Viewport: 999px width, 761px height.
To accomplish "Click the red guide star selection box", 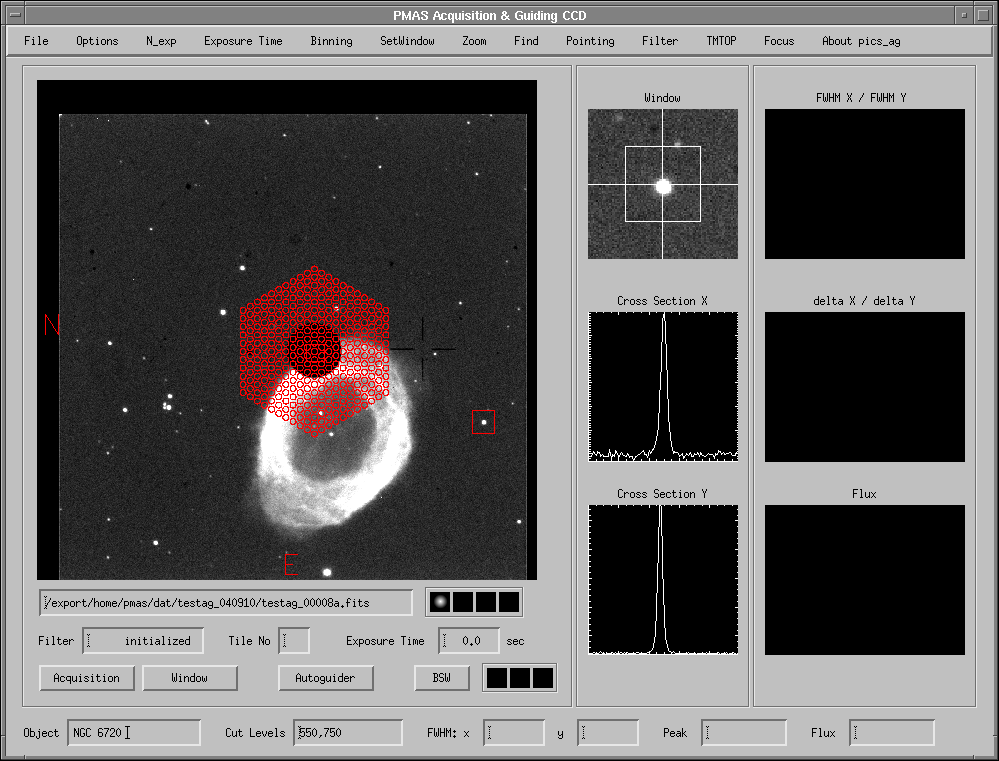I will [483, 422].
